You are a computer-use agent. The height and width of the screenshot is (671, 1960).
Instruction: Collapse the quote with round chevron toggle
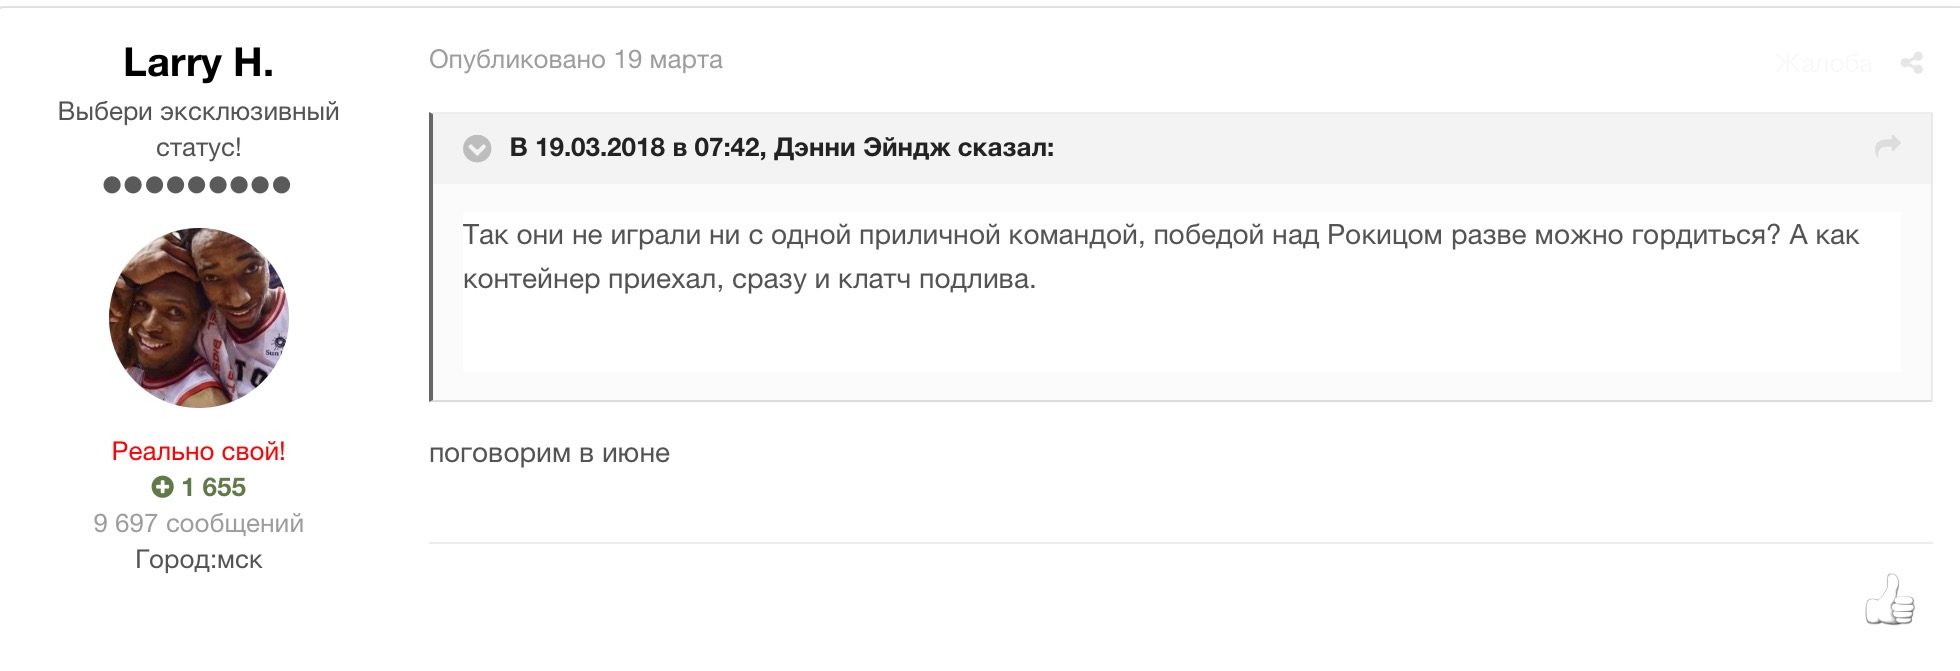click(477, 149)
